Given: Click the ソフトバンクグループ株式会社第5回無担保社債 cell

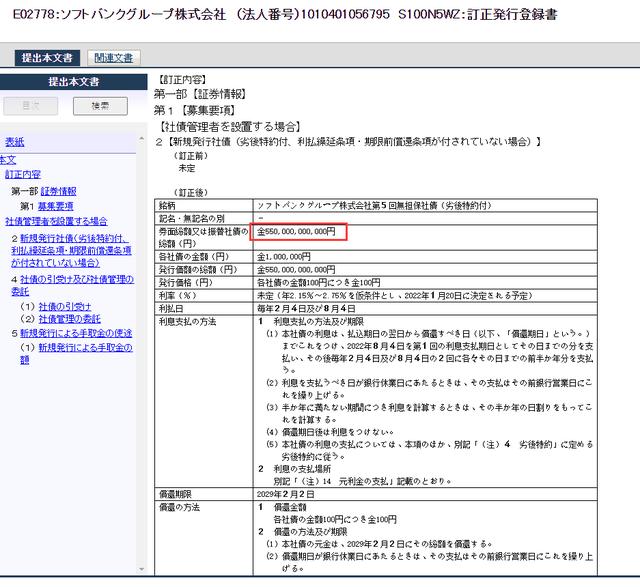Looking at the screenshot, I should 425,205.
